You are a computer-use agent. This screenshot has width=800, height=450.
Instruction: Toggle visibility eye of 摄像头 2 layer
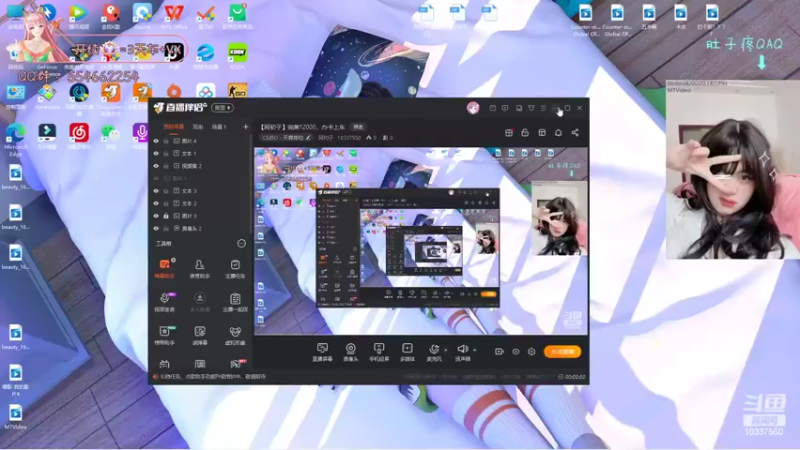click(156, 229)
